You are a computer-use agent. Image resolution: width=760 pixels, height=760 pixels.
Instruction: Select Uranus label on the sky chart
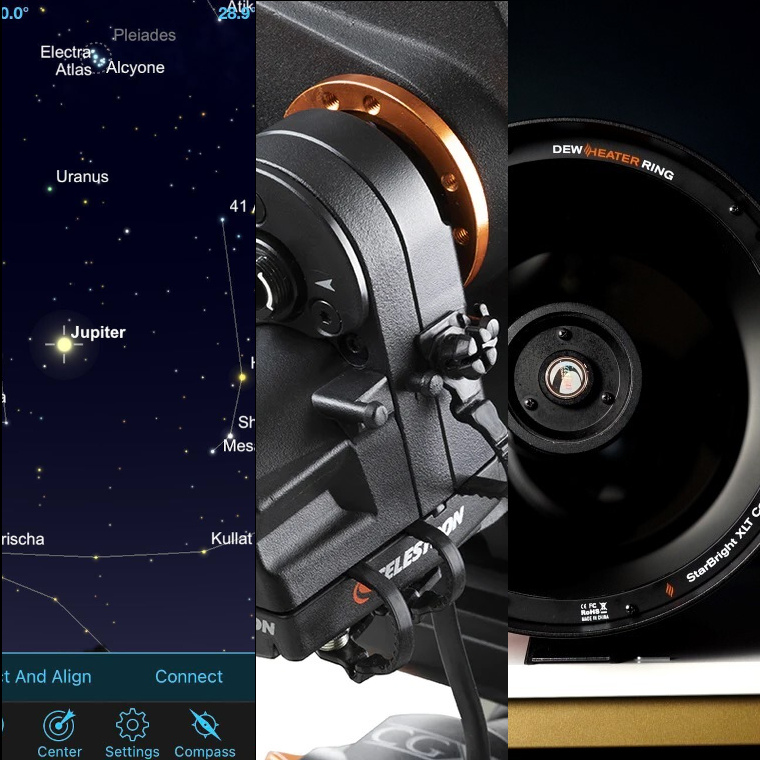pyautogui.click(x=82, y=177)
